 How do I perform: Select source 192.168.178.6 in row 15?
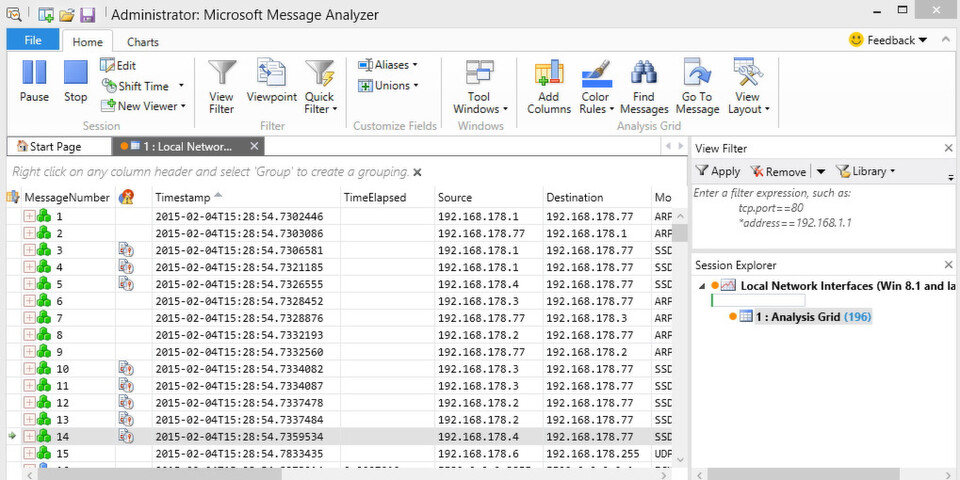click(x=476, y=454)
